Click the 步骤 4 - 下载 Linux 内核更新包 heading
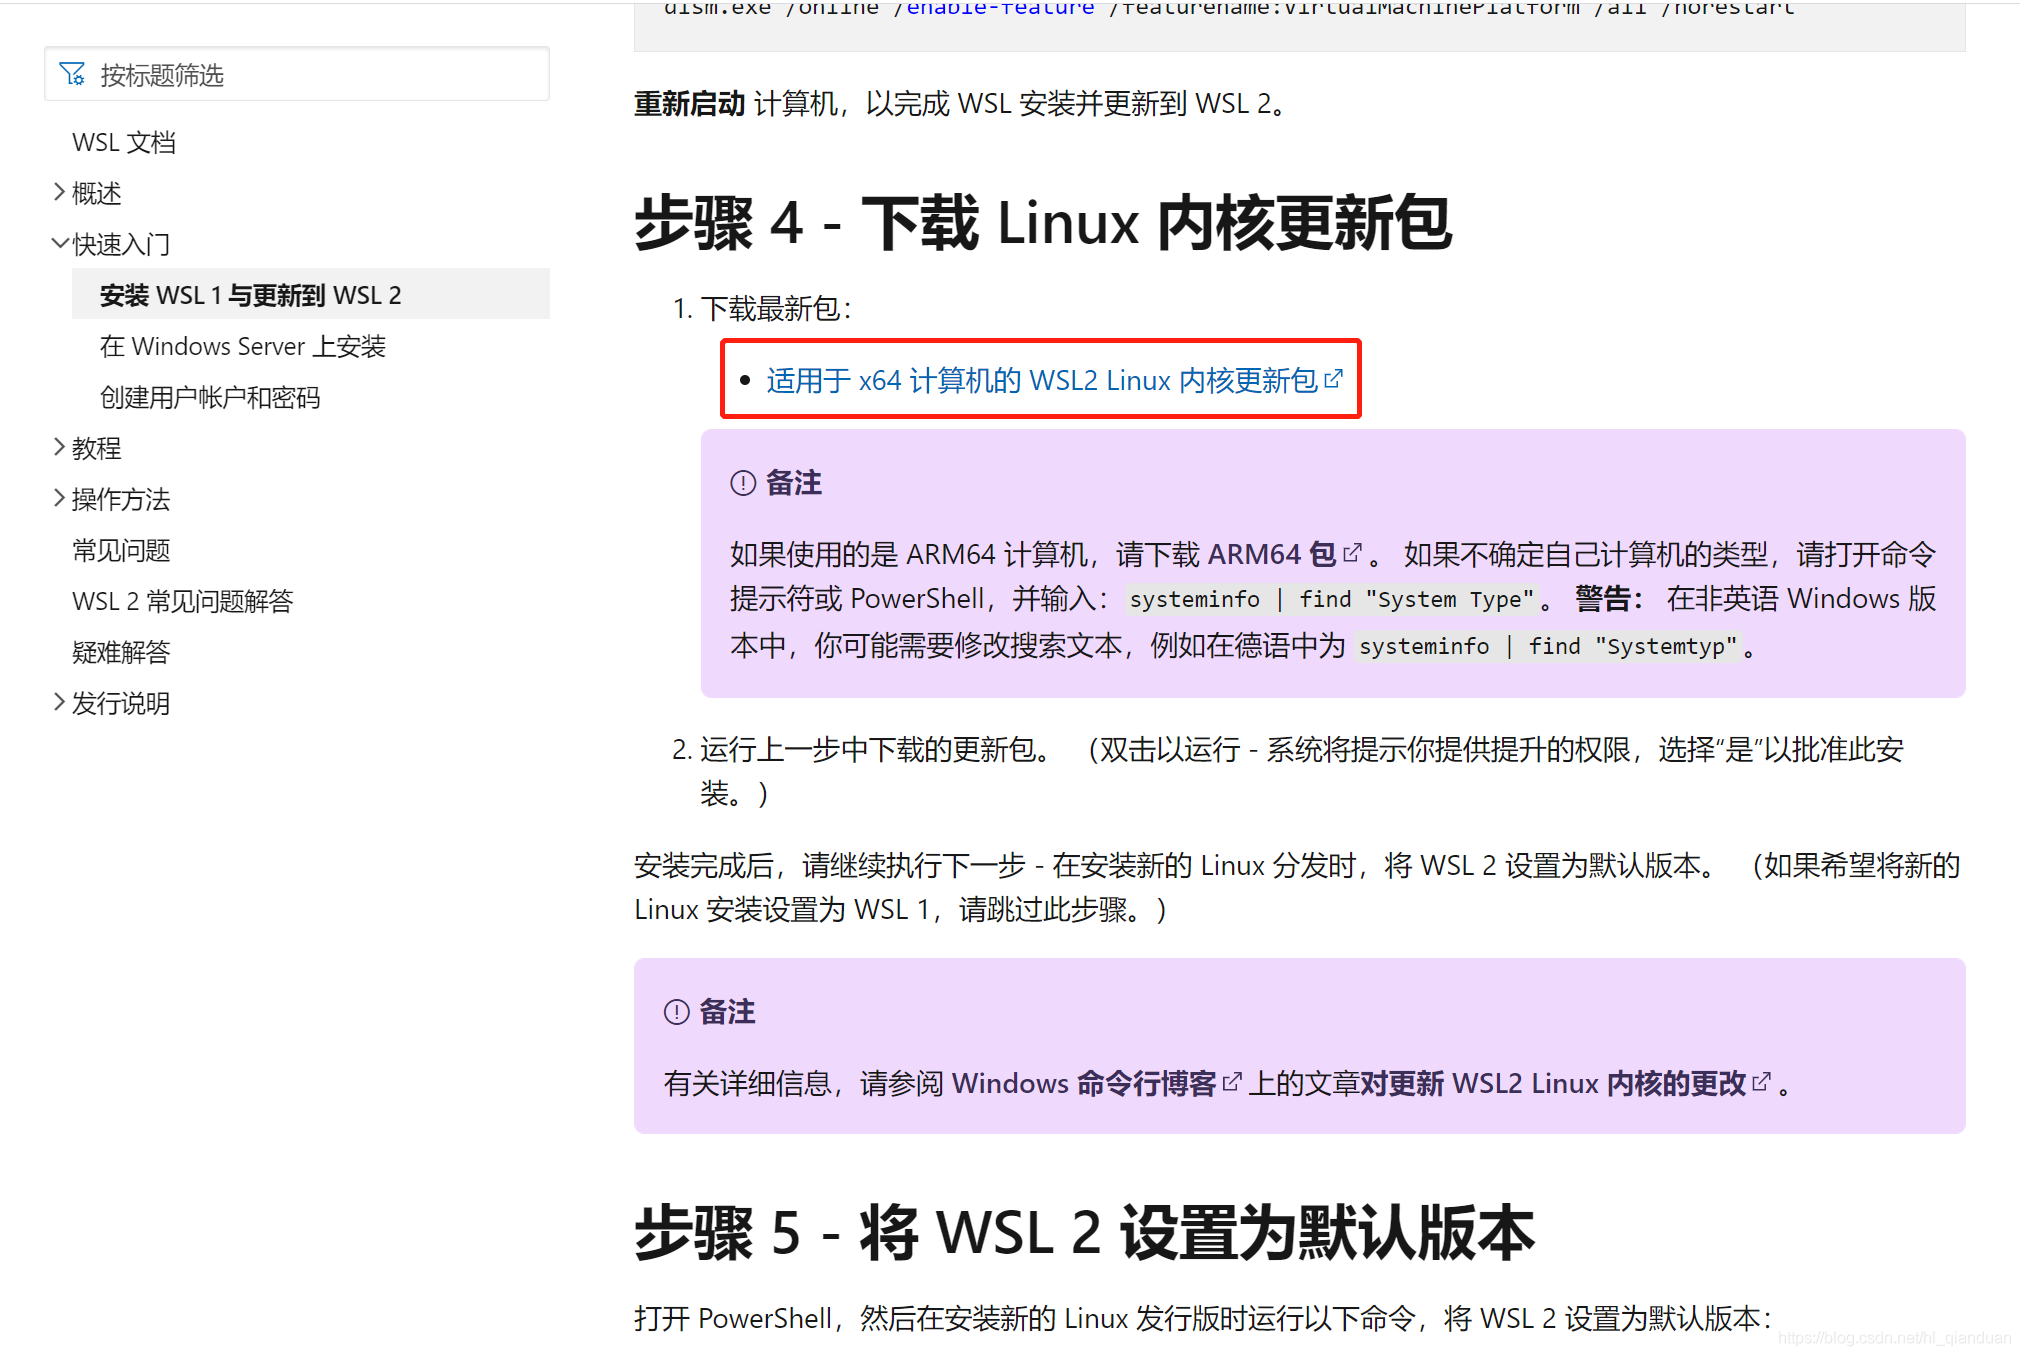This screenshot has height=1356, width=2020. 1043,222
